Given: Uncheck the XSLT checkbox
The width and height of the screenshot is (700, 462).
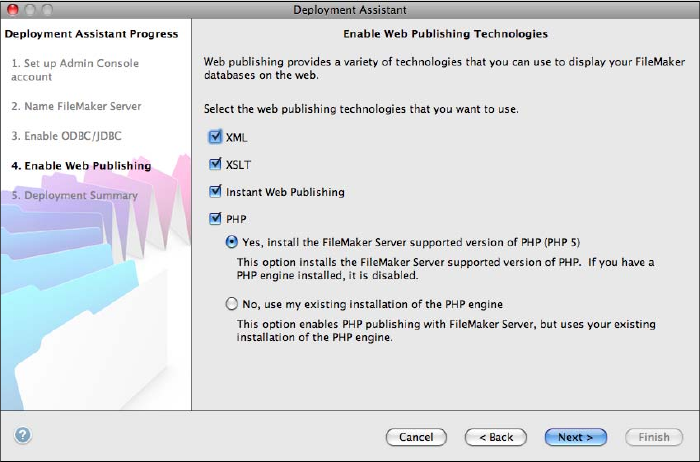Looking at the screenshot, I should pyautogui.click(x=215, y=164).
